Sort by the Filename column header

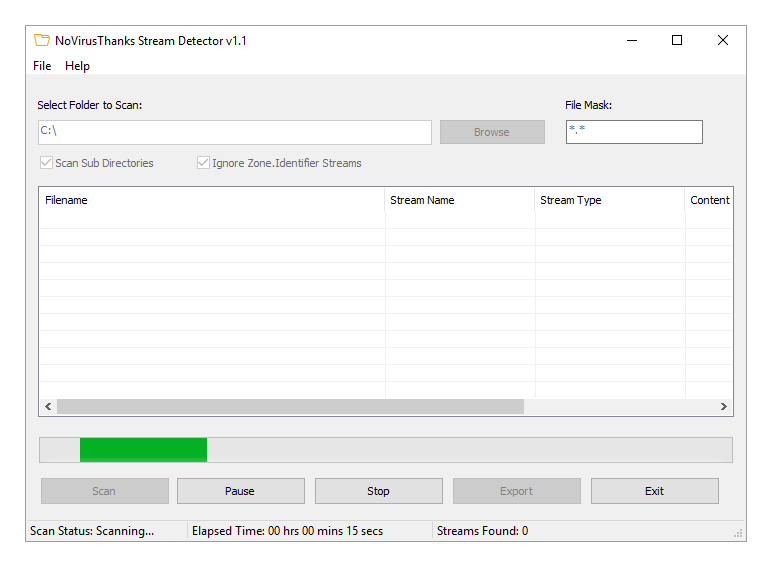coord(212,200)
